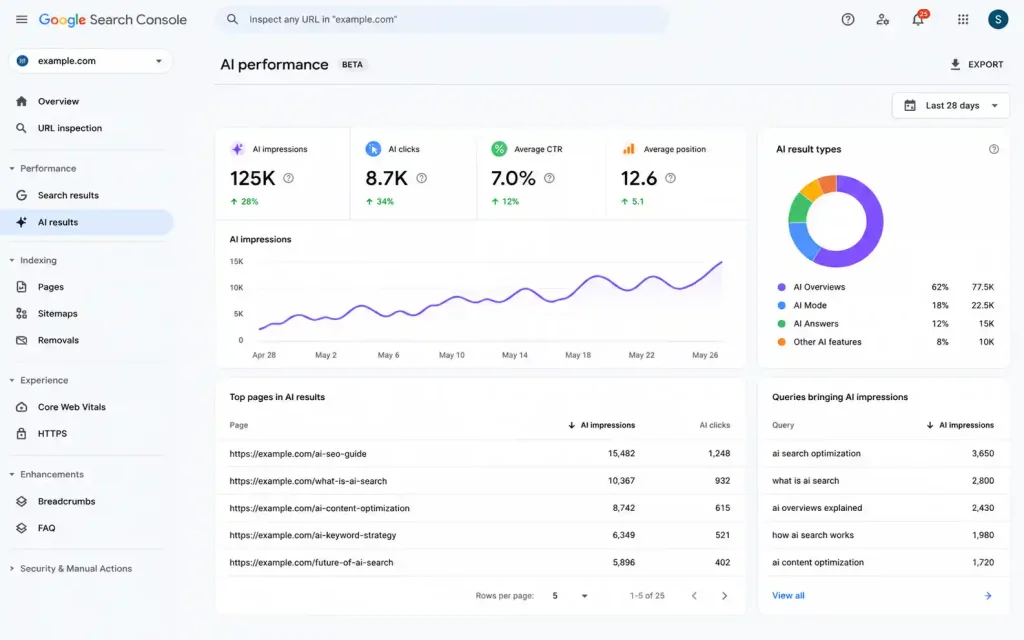1024x640 pixels.
Task: Select AI results in sidebar
Action: tap(88, 222)
